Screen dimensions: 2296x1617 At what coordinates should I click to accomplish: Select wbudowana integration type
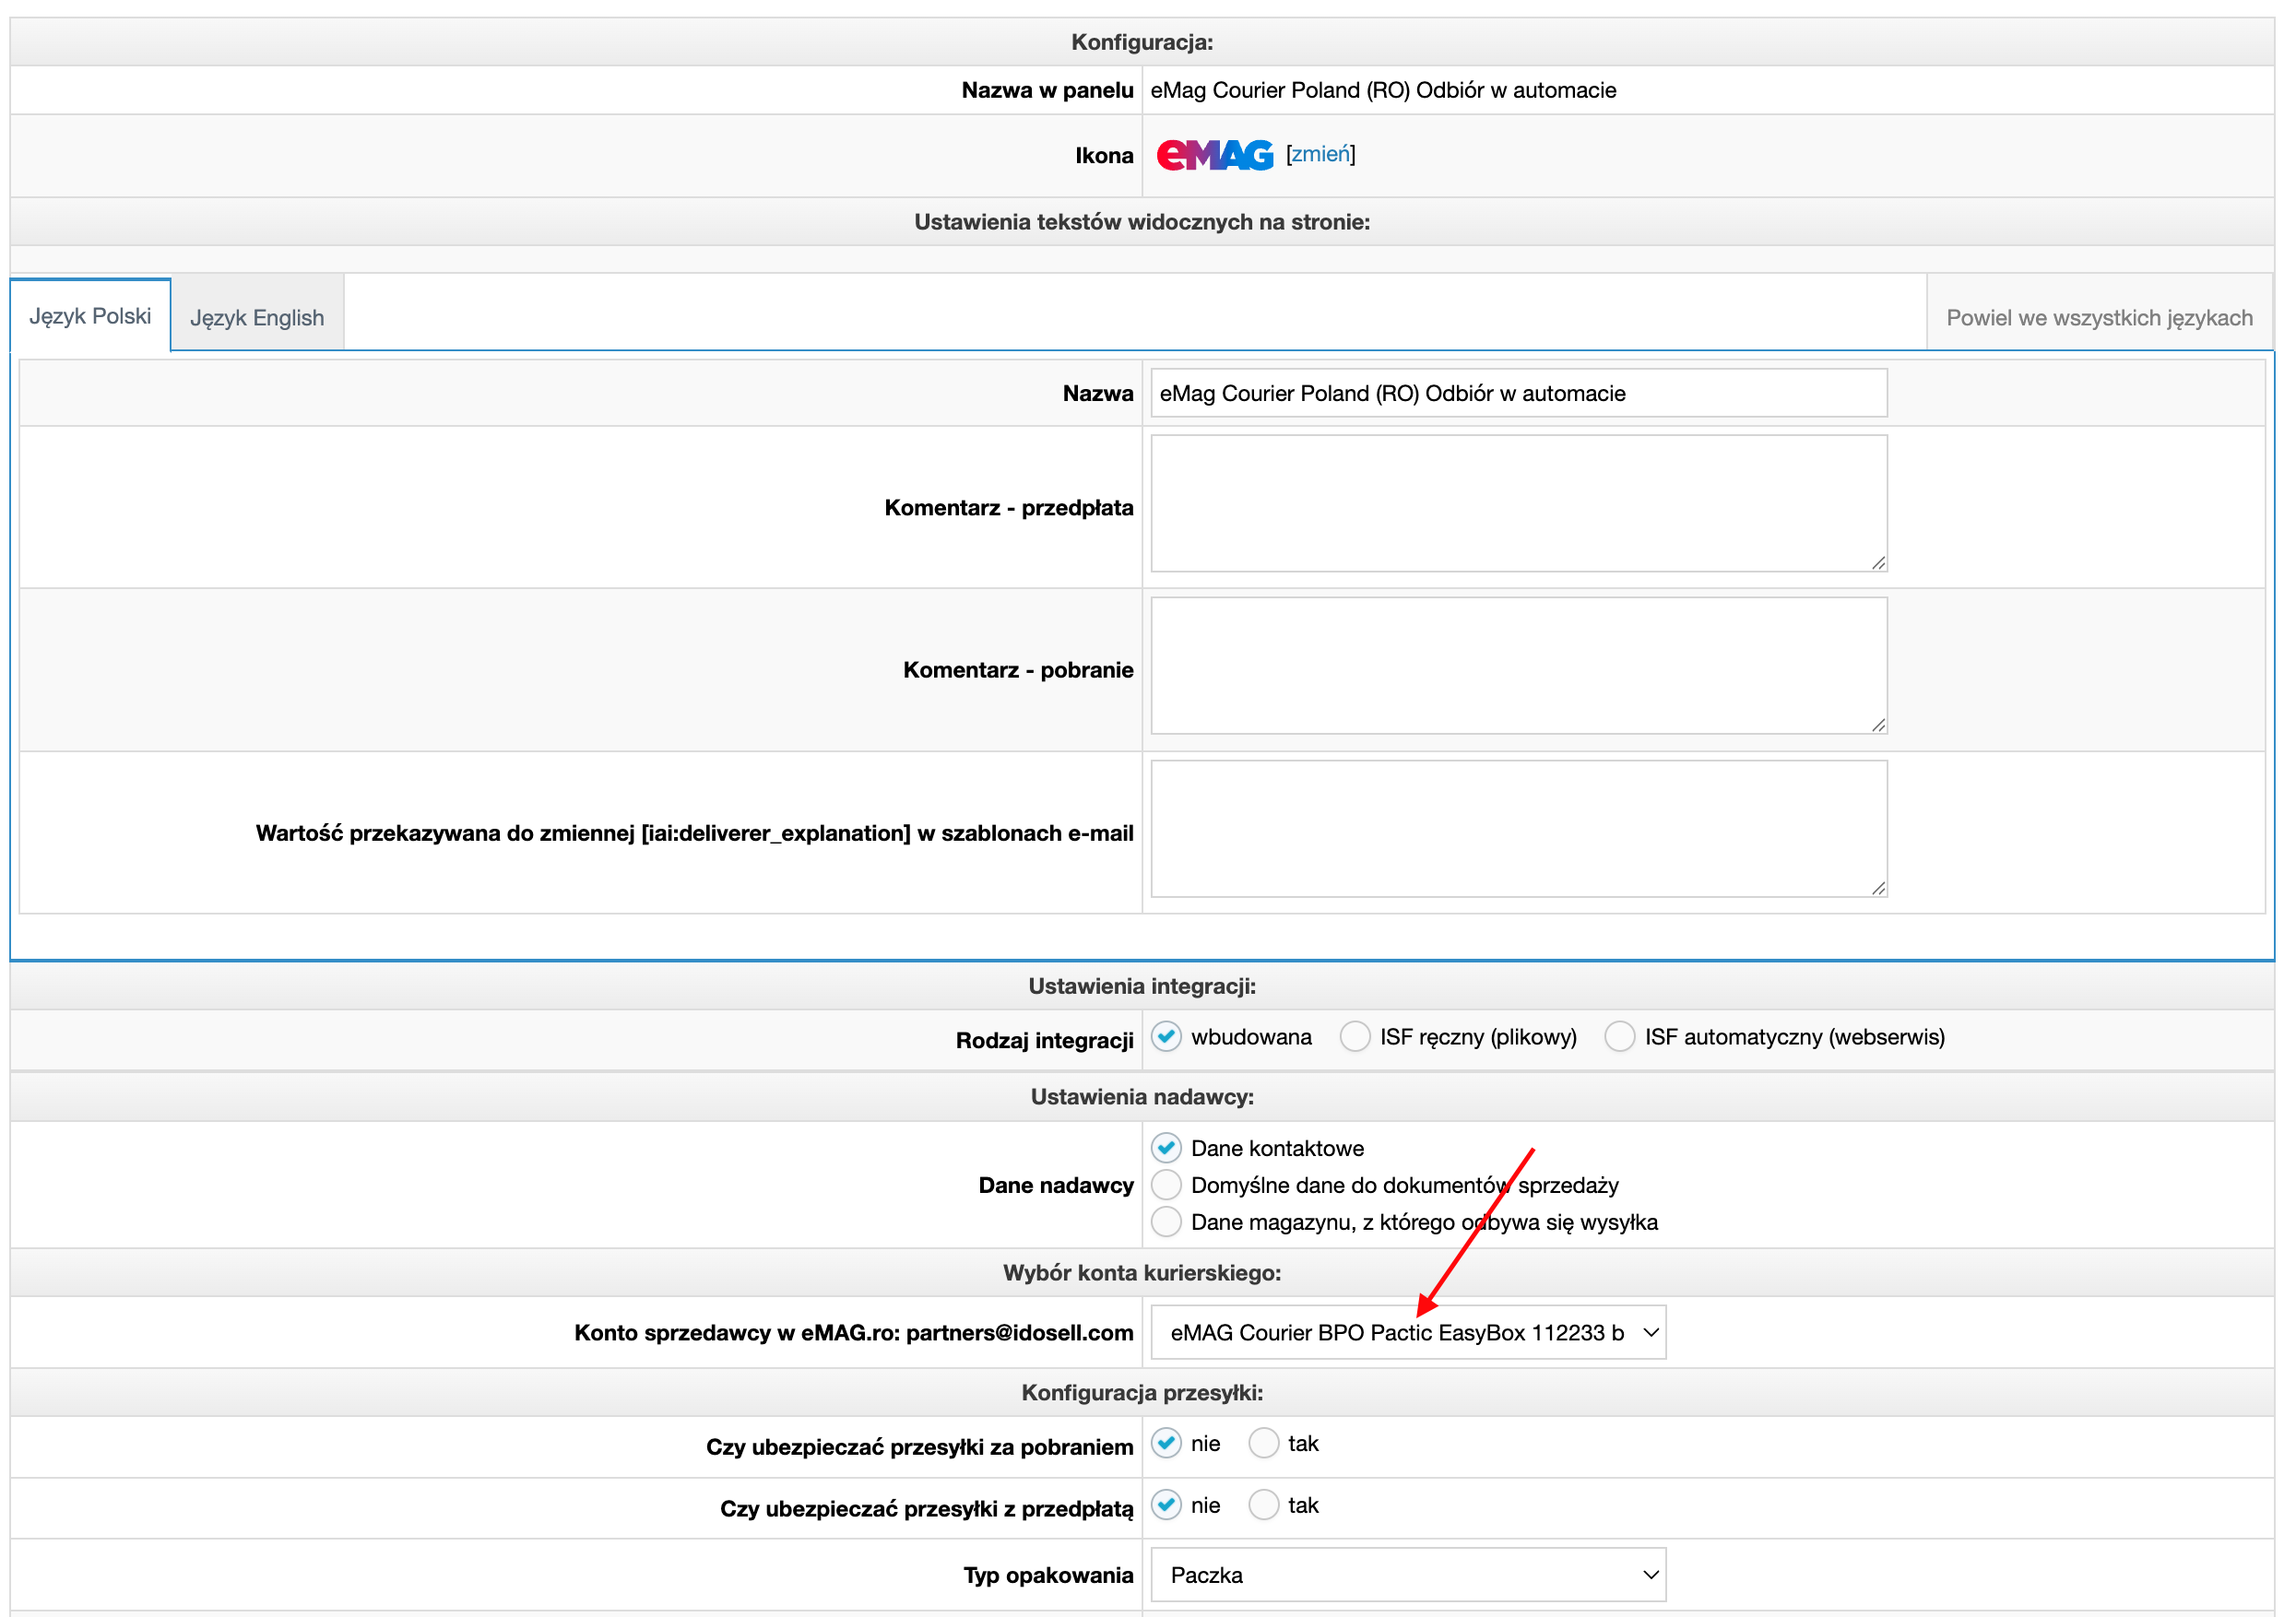[1166, 1037]
